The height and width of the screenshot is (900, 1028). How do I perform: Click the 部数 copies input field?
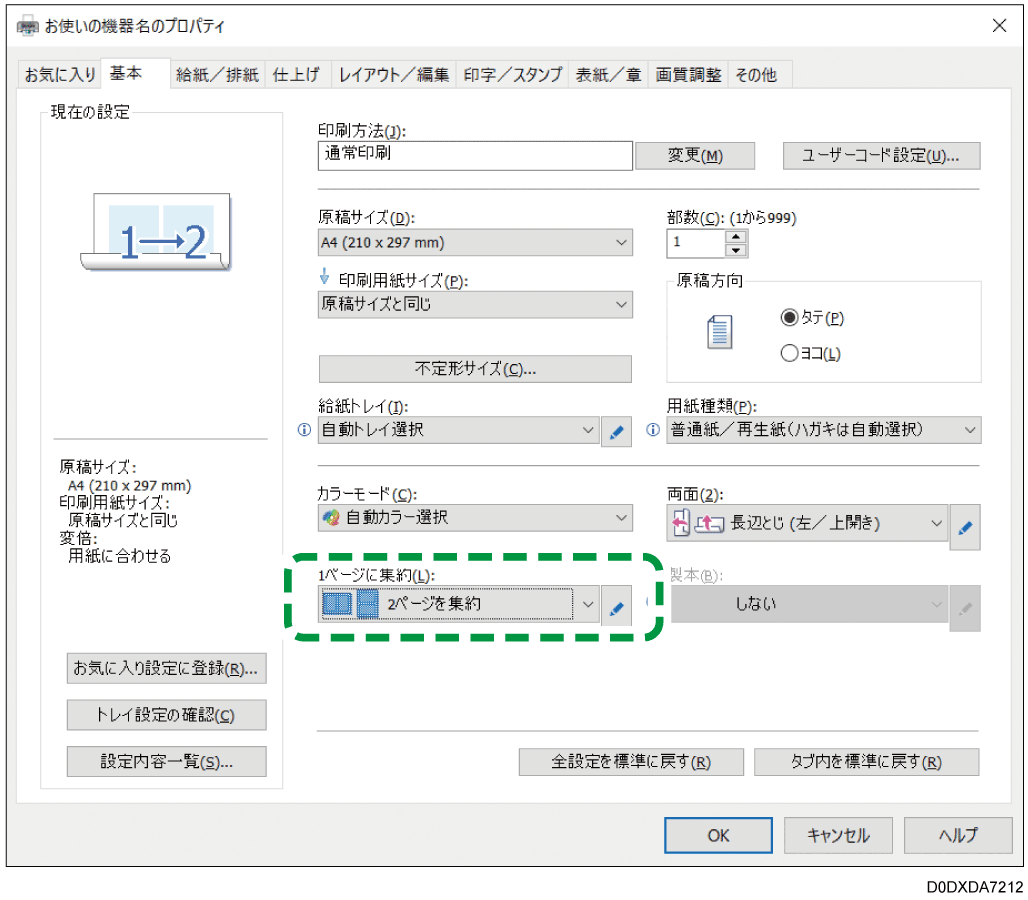(x=695, y=243)
